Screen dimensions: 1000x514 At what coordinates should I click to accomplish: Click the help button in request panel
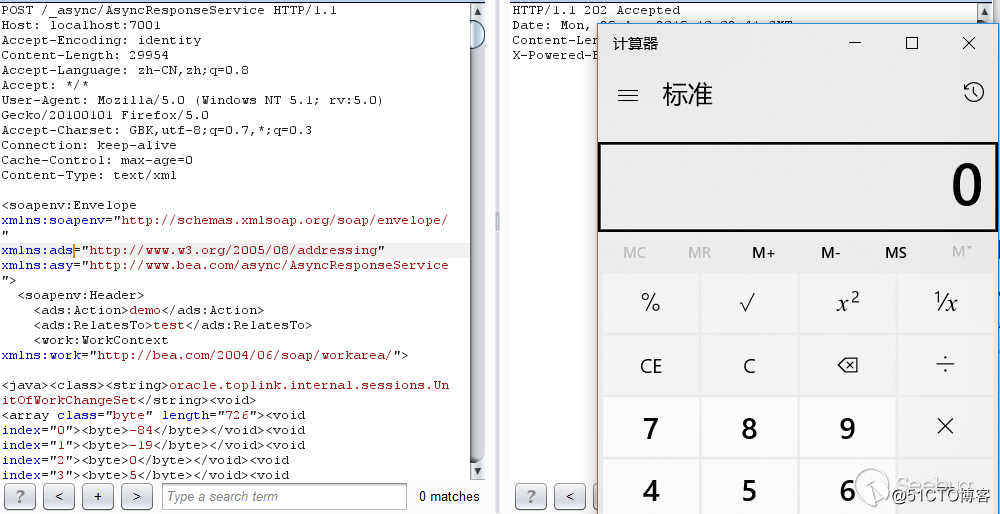[20, 496]
